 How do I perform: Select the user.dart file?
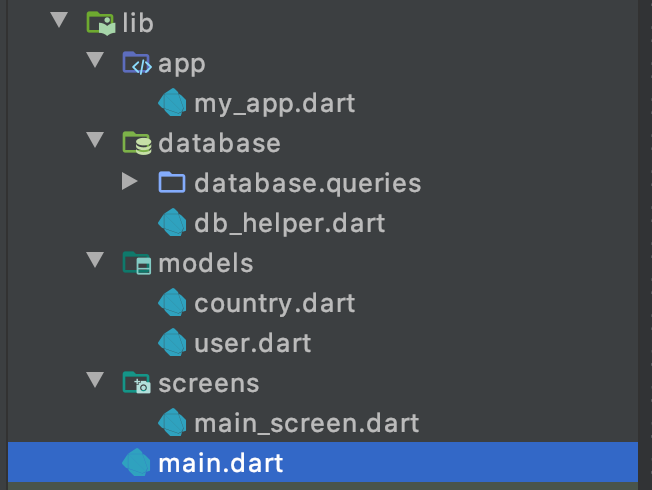[x=252, y=343]
